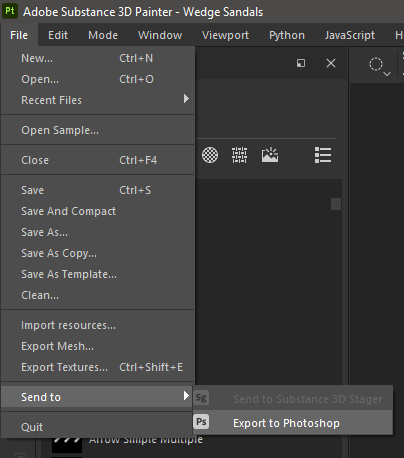404x458 pixels.
Task: Open the dropdown chevron under the circle tool
Action: 387,74
